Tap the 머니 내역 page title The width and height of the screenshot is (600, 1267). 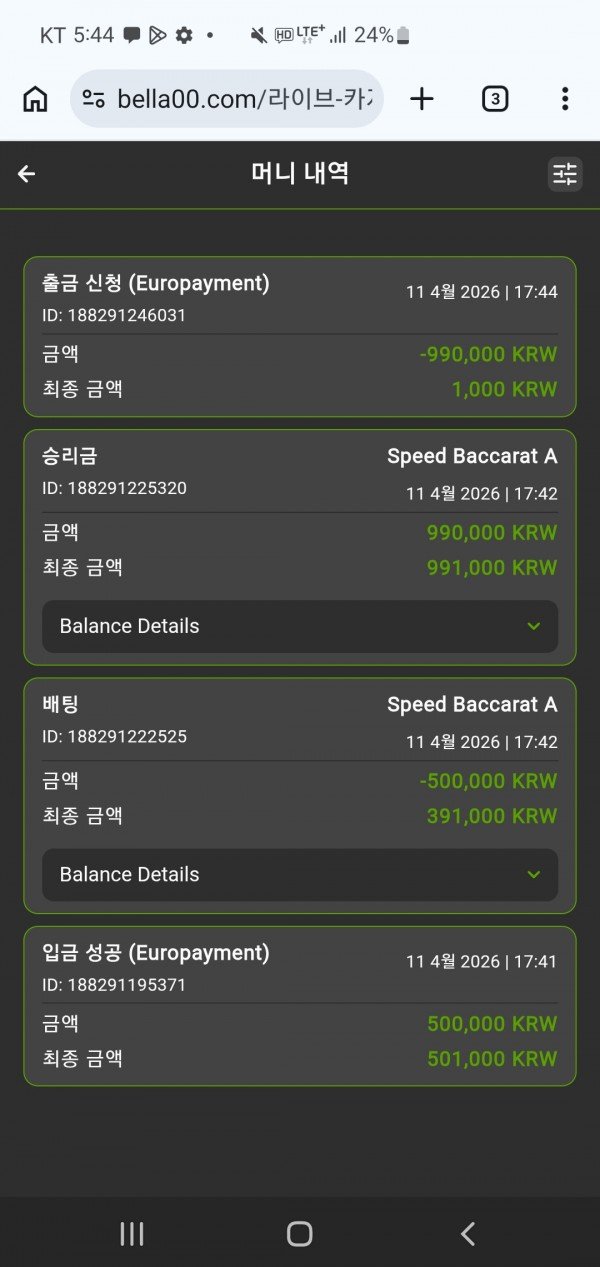(300, 174)
